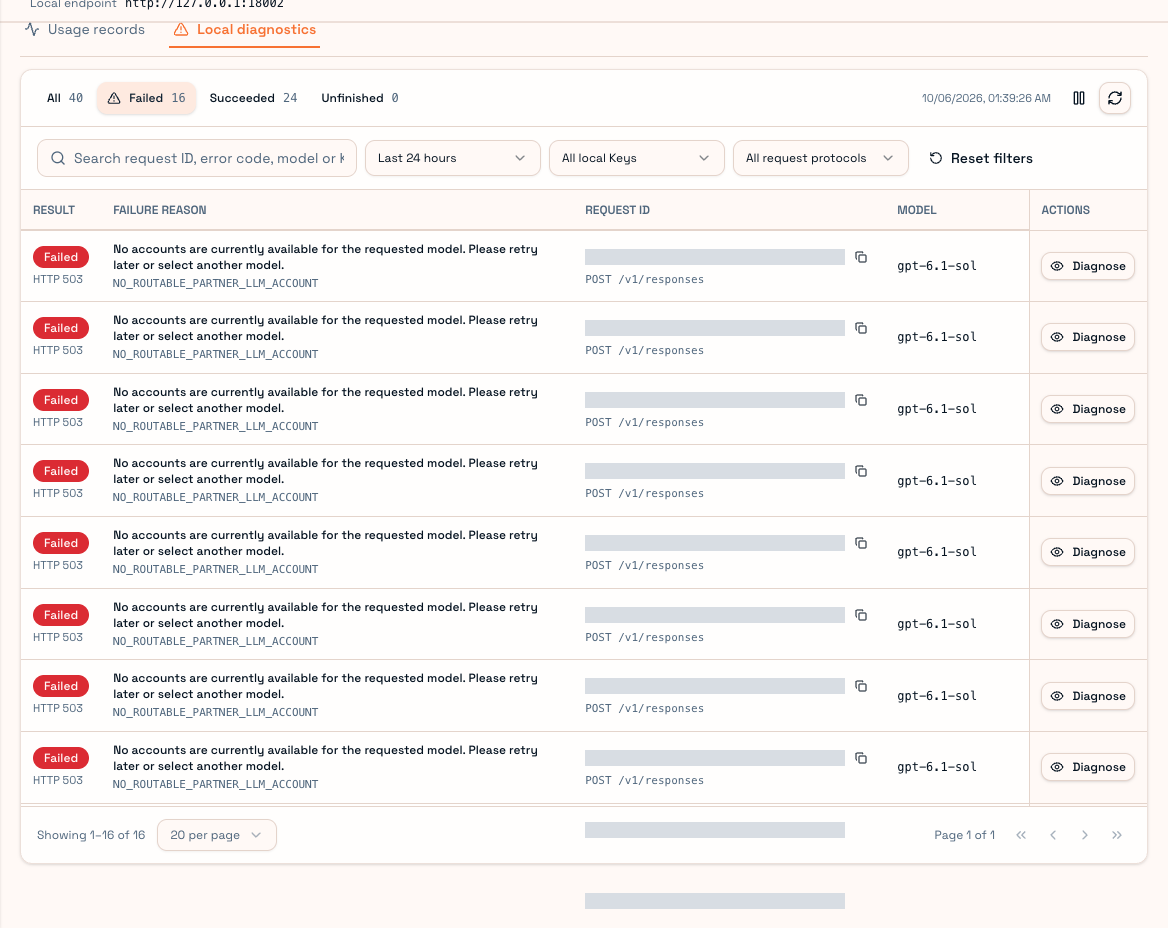This screenshot has width=1168, height=928.
Task: Jump to the last page with double-right chevron
Action: [x=1117, y=835]
